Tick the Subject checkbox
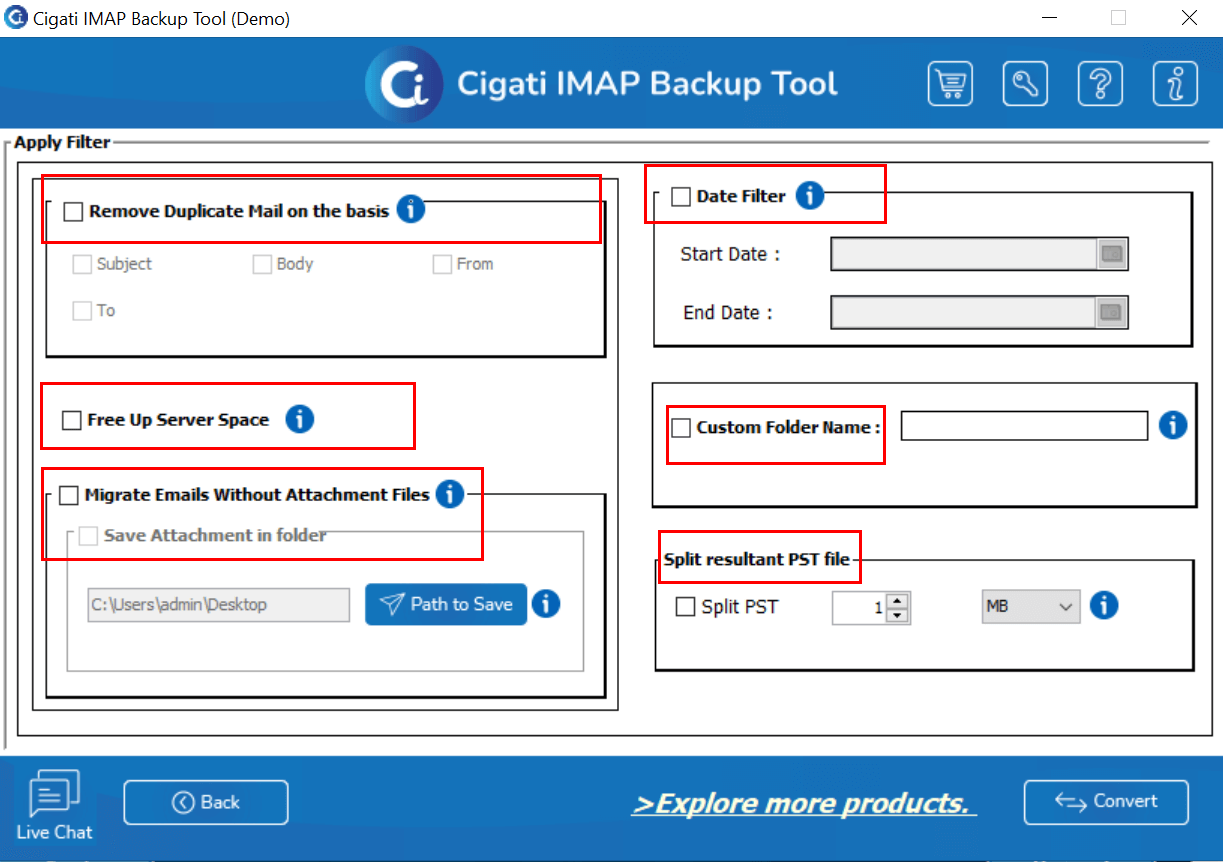The height and width of the screenshot is (862, 1223). tap(82, 264)
